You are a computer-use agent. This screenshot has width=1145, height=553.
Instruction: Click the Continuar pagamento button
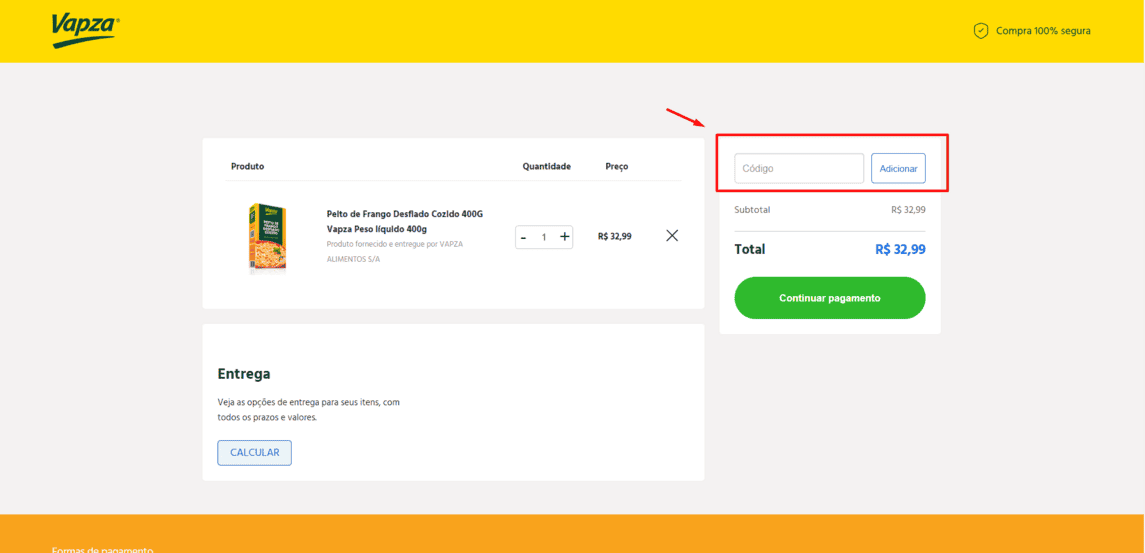point(830,298)
